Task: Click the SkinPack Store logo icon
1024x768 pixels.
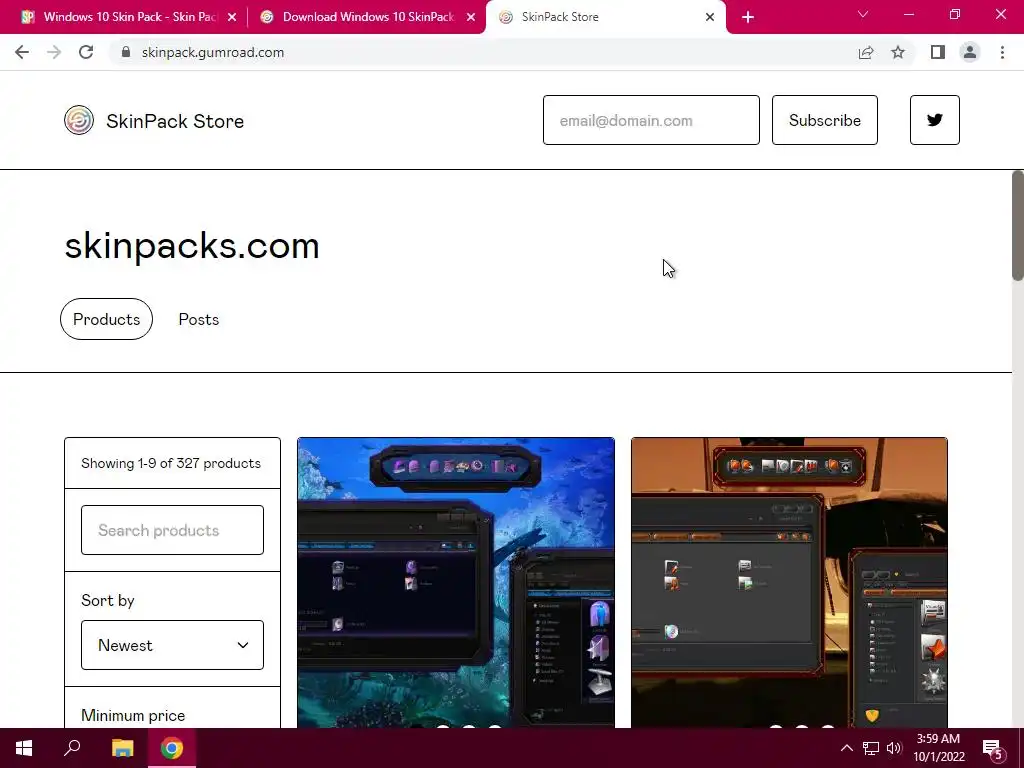Action: 79,120
